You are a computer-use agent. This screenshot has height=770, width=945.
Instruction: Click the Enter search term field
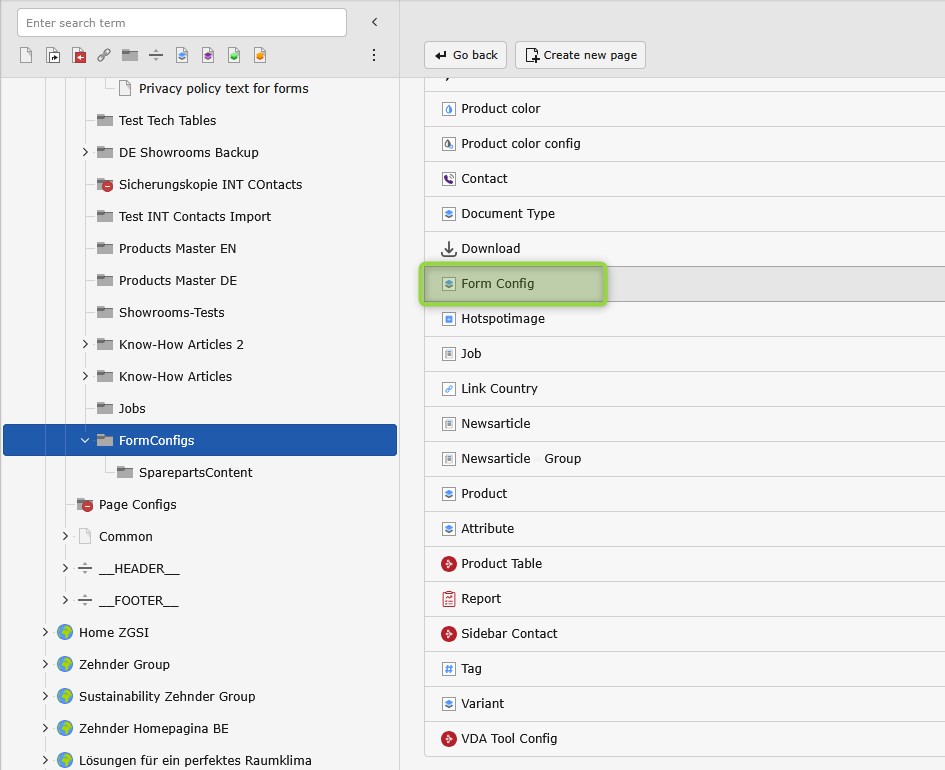click(x=181, y=22)
